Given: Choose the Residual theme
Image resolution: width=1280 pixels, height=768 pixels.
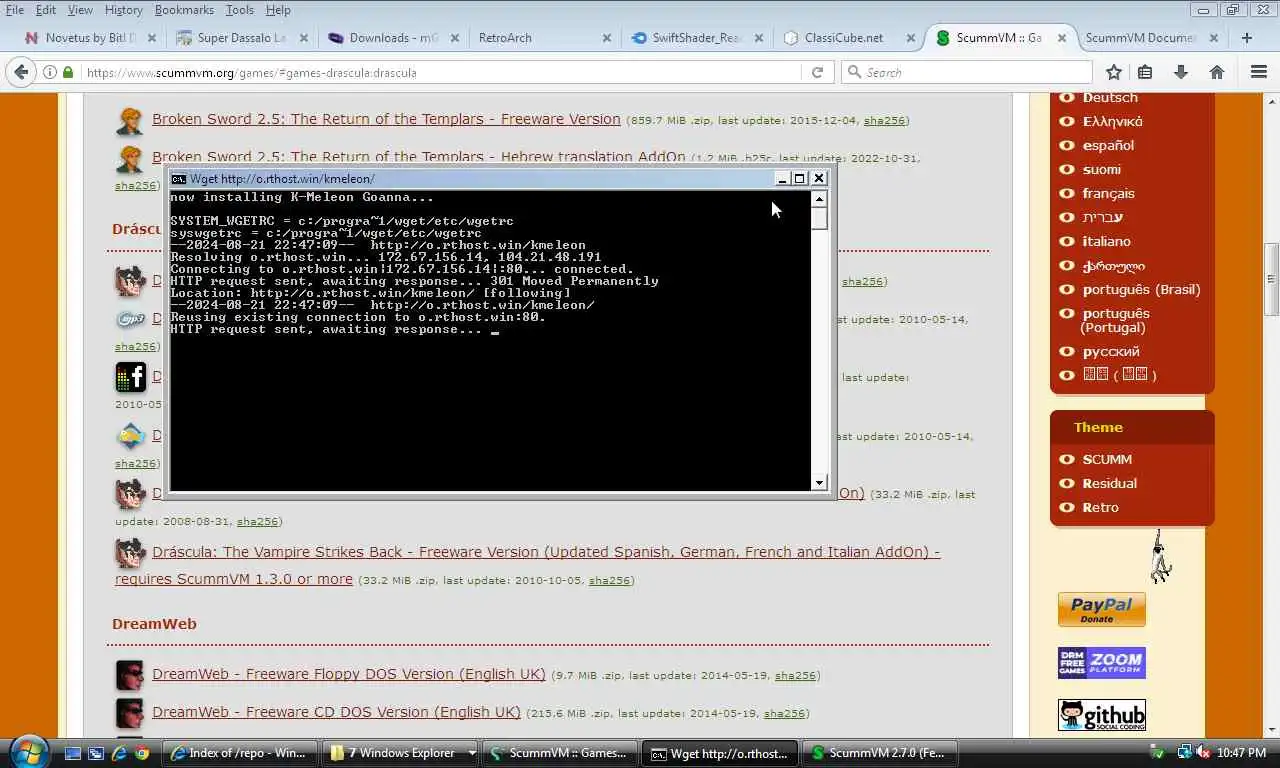Looking at the screenshot, I should pos(1110,483).
